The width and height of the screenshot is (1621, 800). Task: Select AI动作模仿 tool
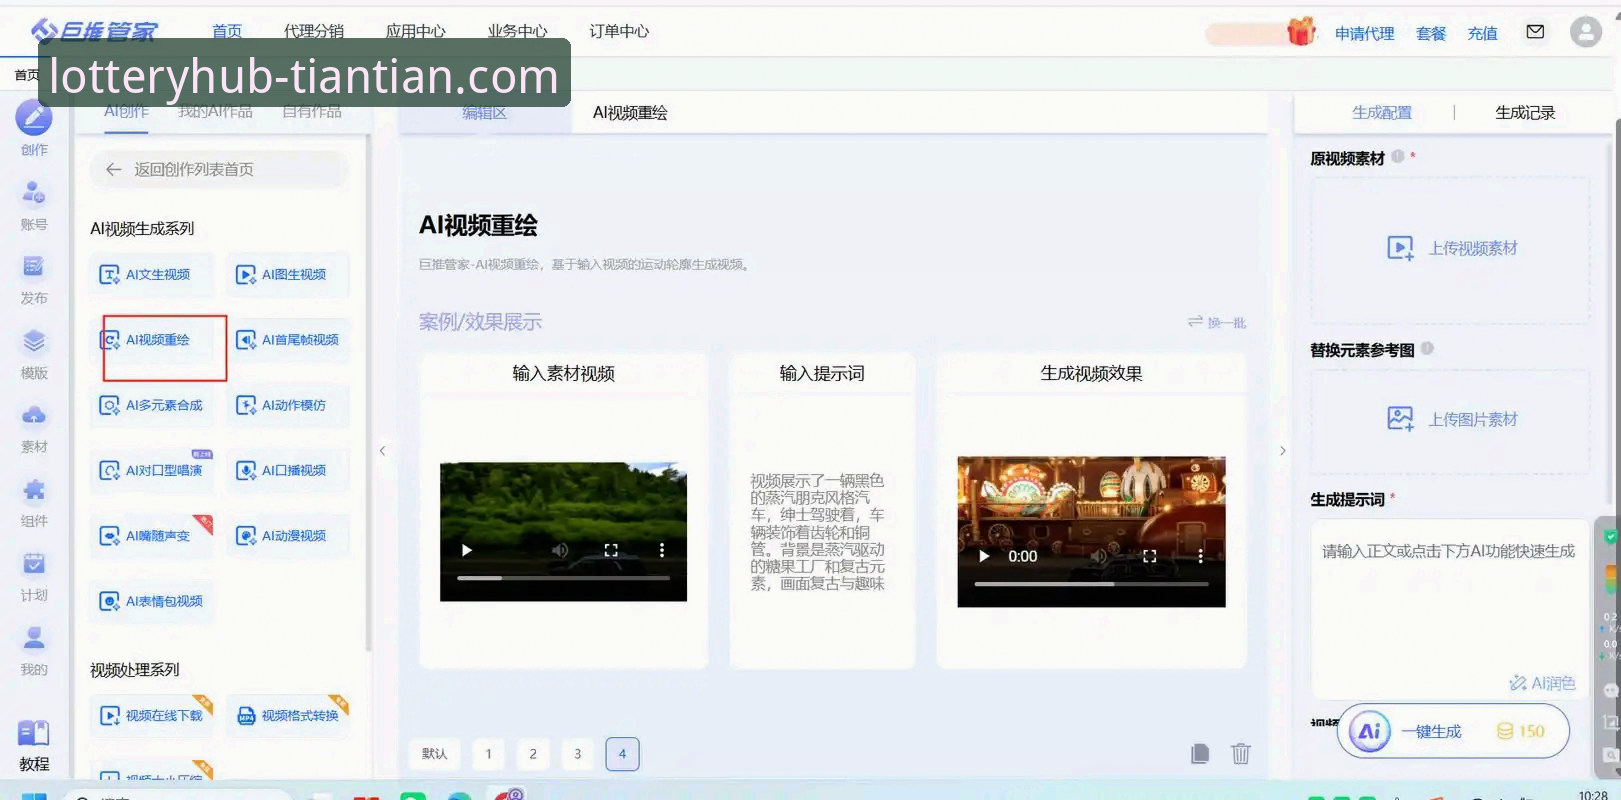[289, 405]
